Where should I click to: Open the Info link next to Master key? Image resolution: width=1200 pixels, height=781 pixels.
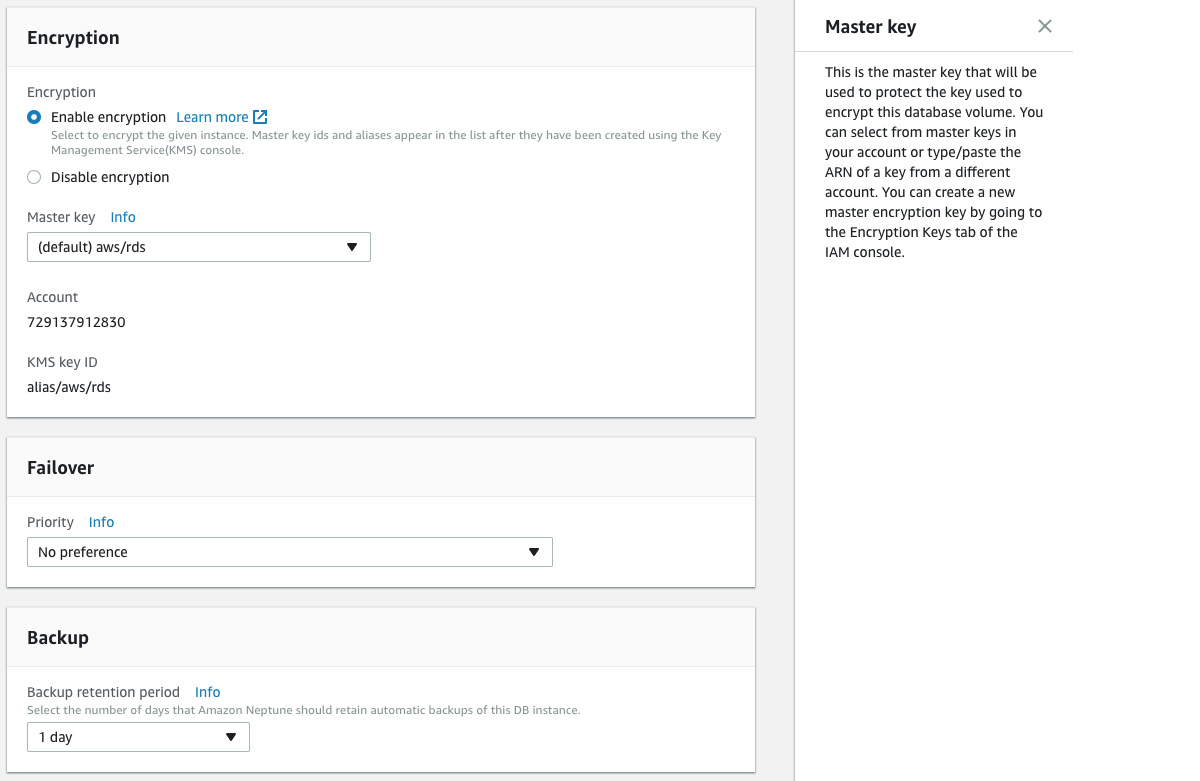pyautogui.click(x=122, y=217)
